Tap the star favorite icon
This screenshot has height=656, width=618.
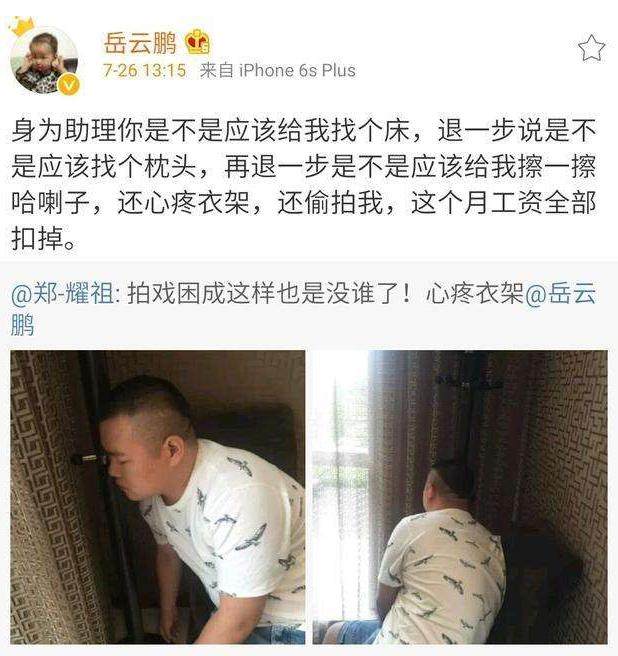pos(591,49)
